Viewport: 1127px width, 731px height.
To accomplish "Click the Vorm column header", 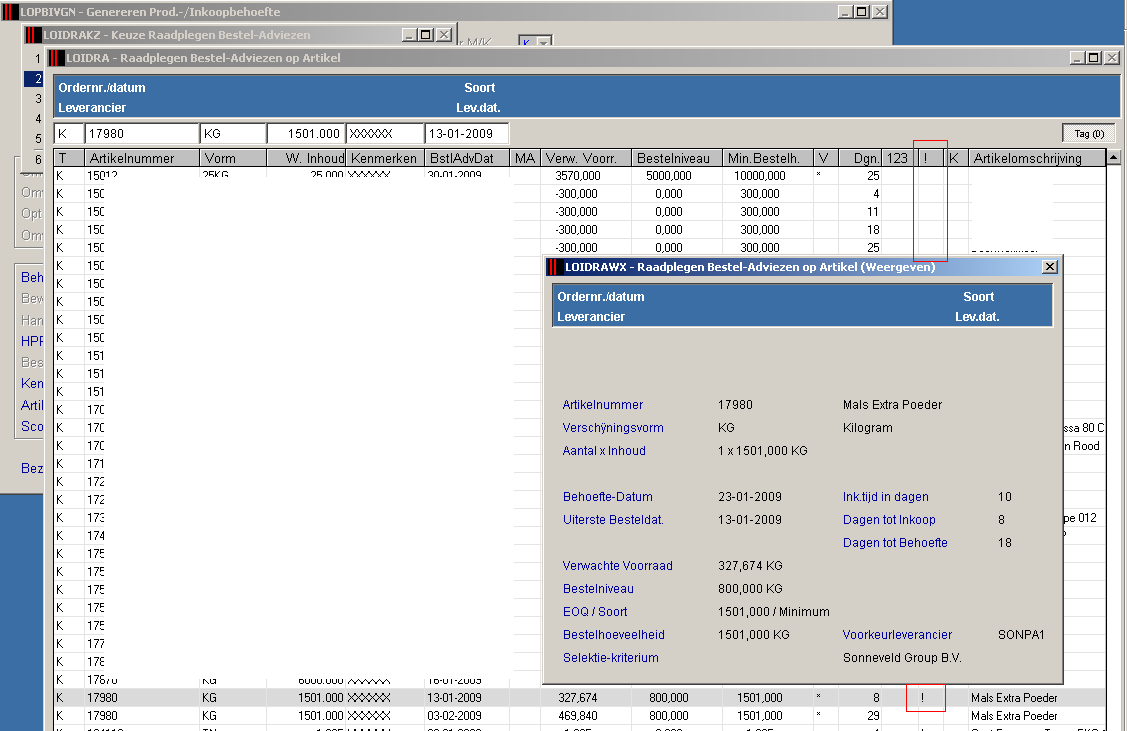I will pyautogui.click(x=233, y=158).
